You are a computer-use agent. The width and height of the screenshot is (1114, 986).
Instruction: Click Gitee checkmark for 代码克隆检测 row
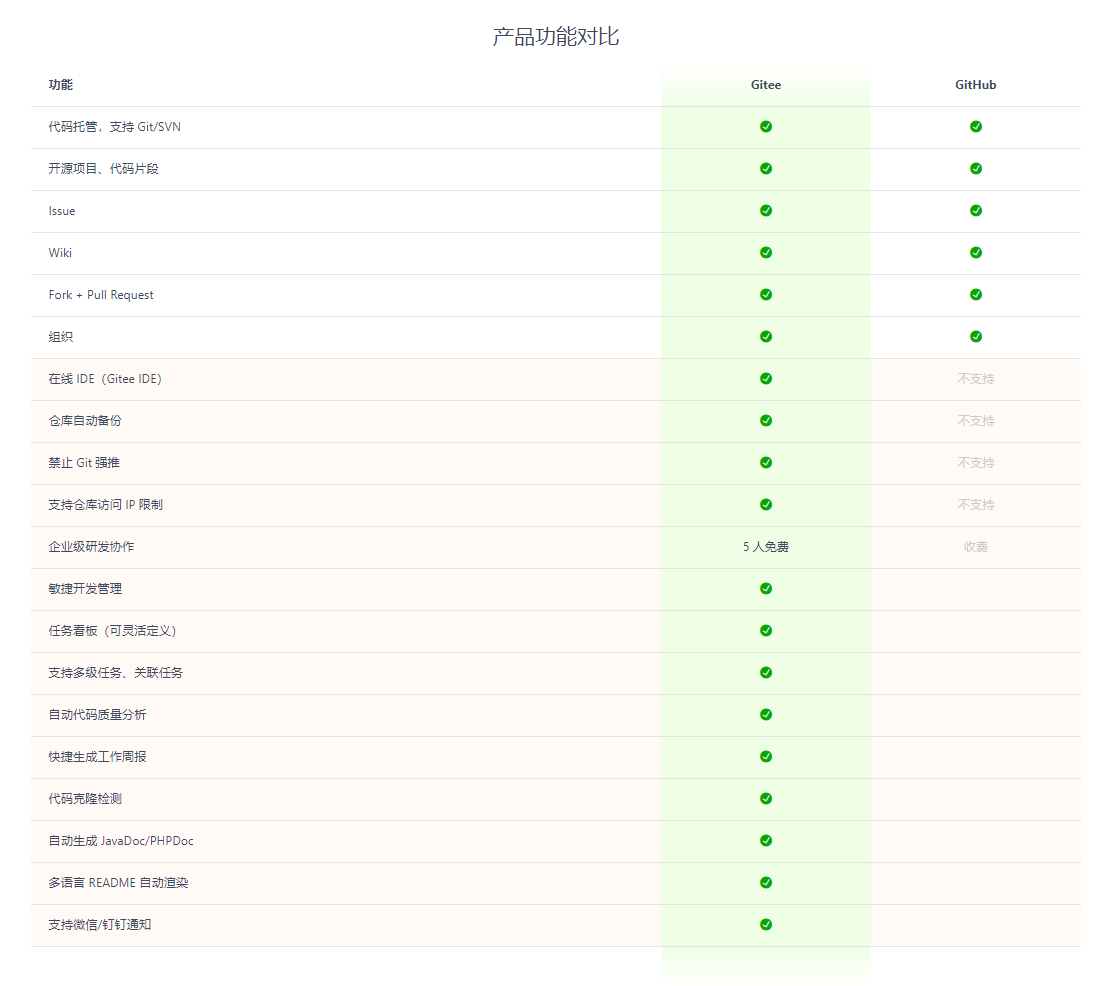click(x=766, y=798)
